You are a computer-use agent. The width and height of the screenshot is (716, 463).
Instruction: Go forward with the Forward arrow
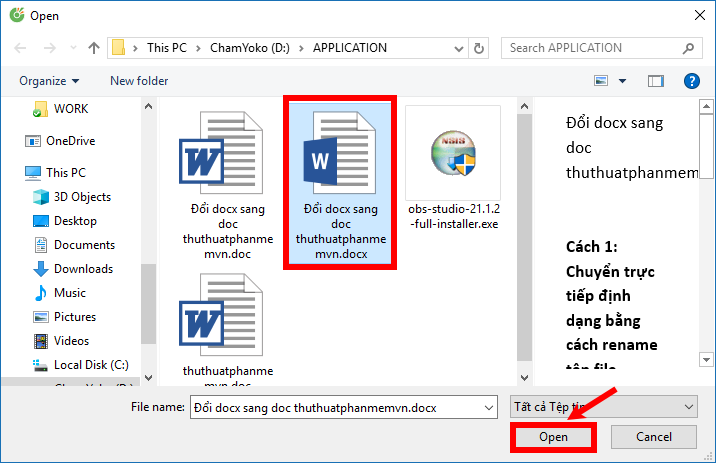pyautogui.click(x=49, y=48)
